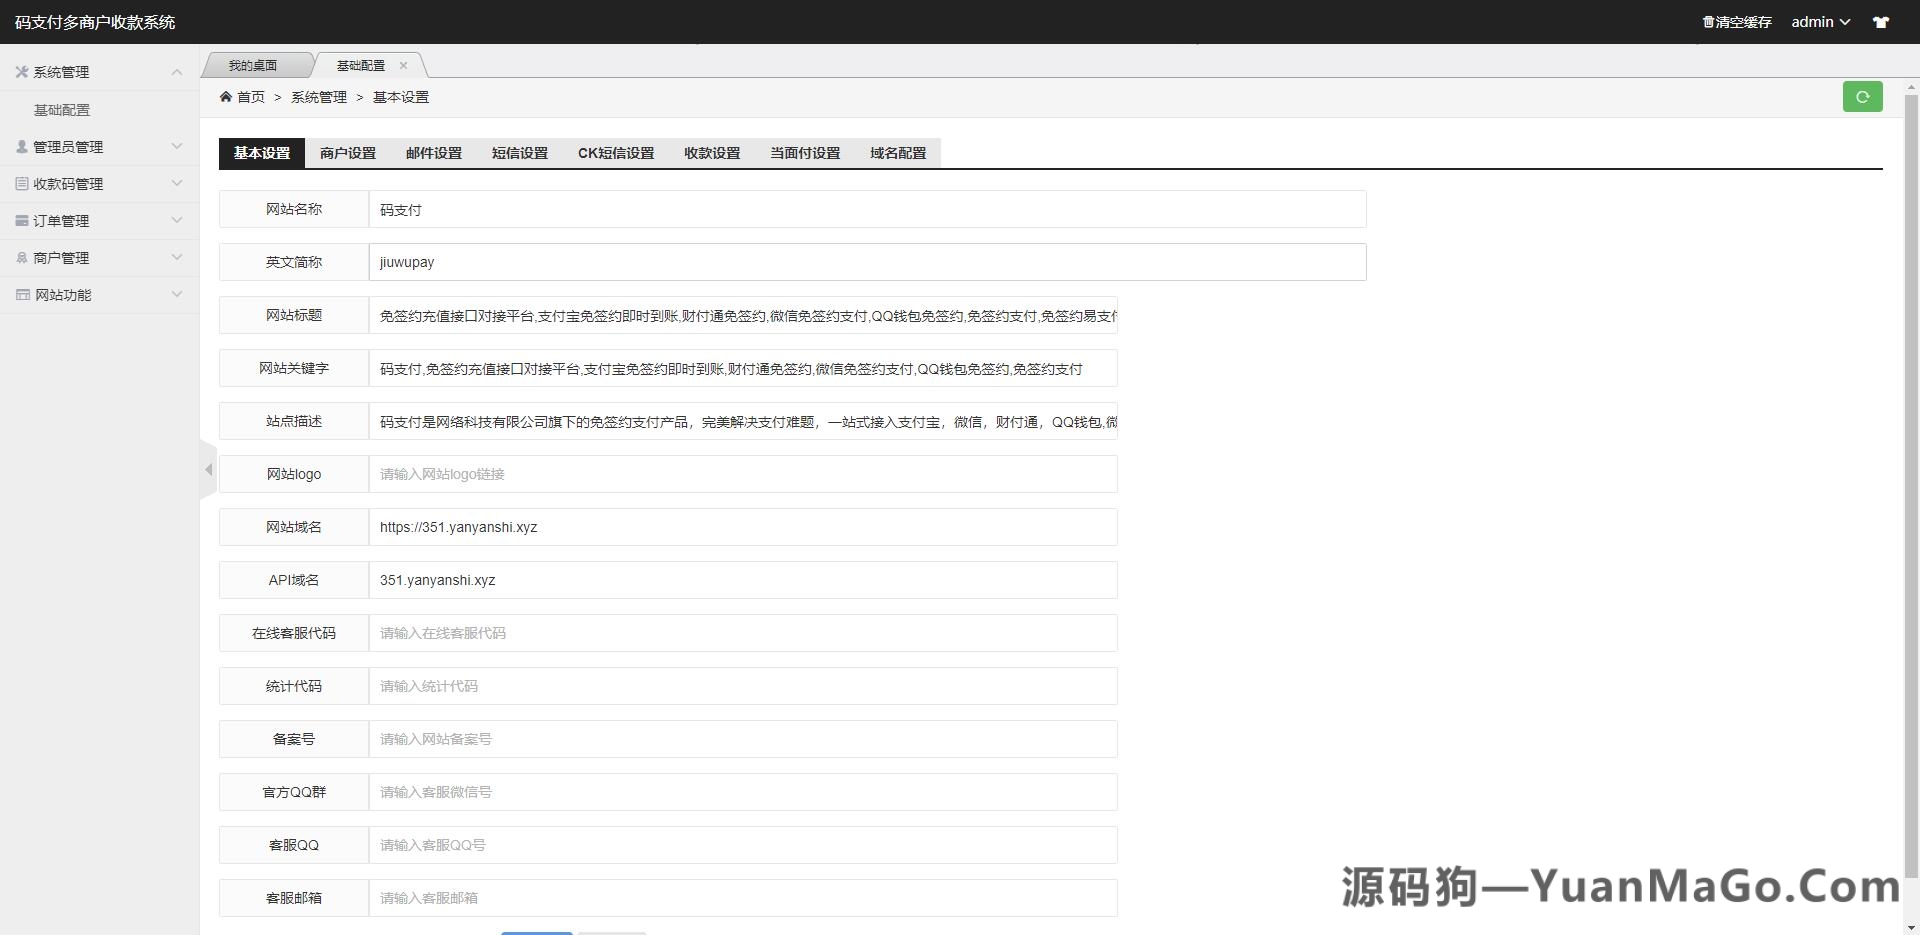Switch to the 邮件设置 tab
Viewport: 1920px width, 935px height.
pos(431,153)
